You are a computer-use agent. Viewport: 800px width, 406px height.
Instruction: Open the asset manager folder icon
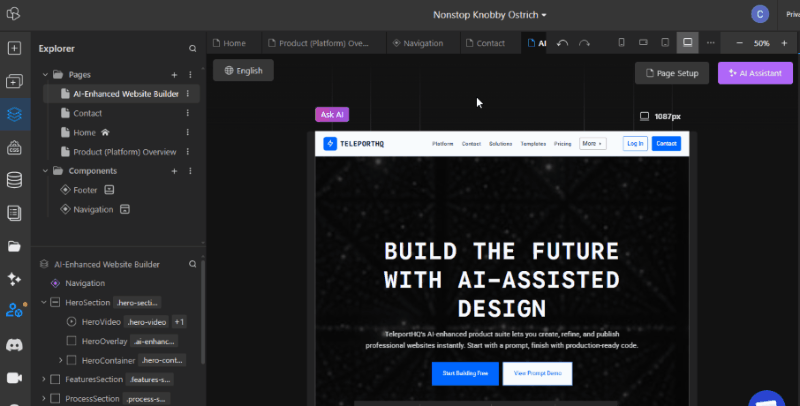click(x=14, y=247)
